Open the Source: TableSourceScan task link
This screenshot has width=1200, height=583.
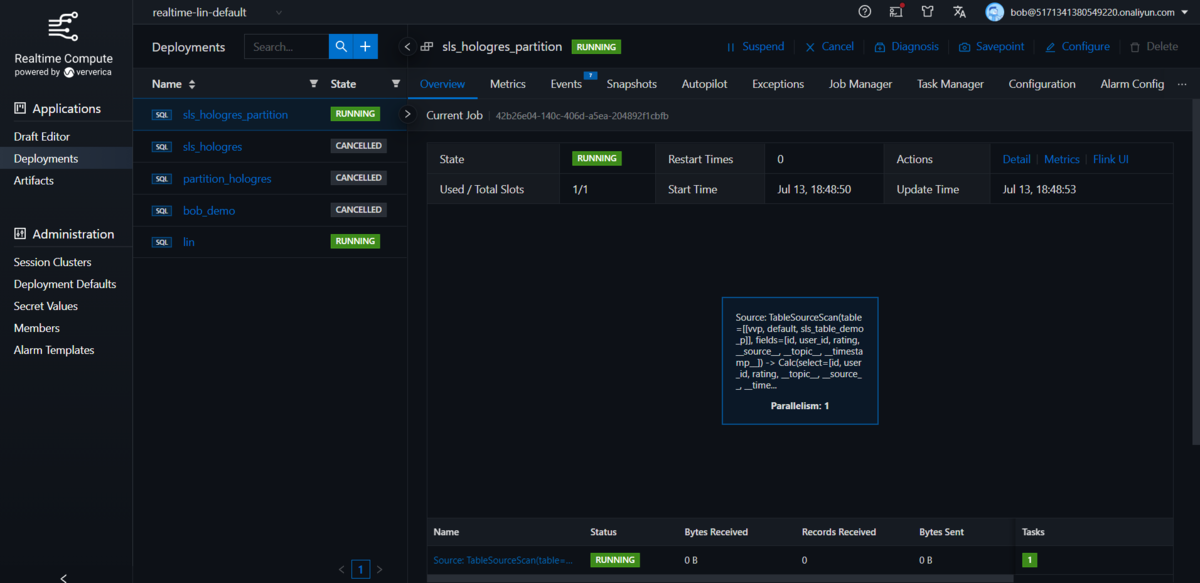coord(503,560)
